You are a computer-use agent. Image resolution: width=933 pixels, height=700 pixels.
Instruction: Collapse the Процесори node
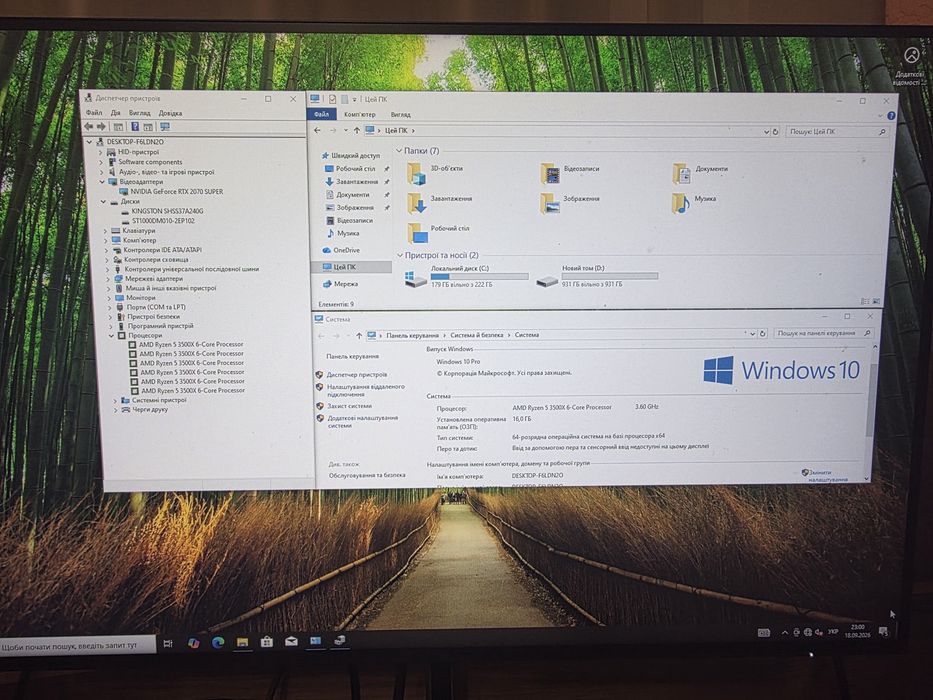(111, 335)
